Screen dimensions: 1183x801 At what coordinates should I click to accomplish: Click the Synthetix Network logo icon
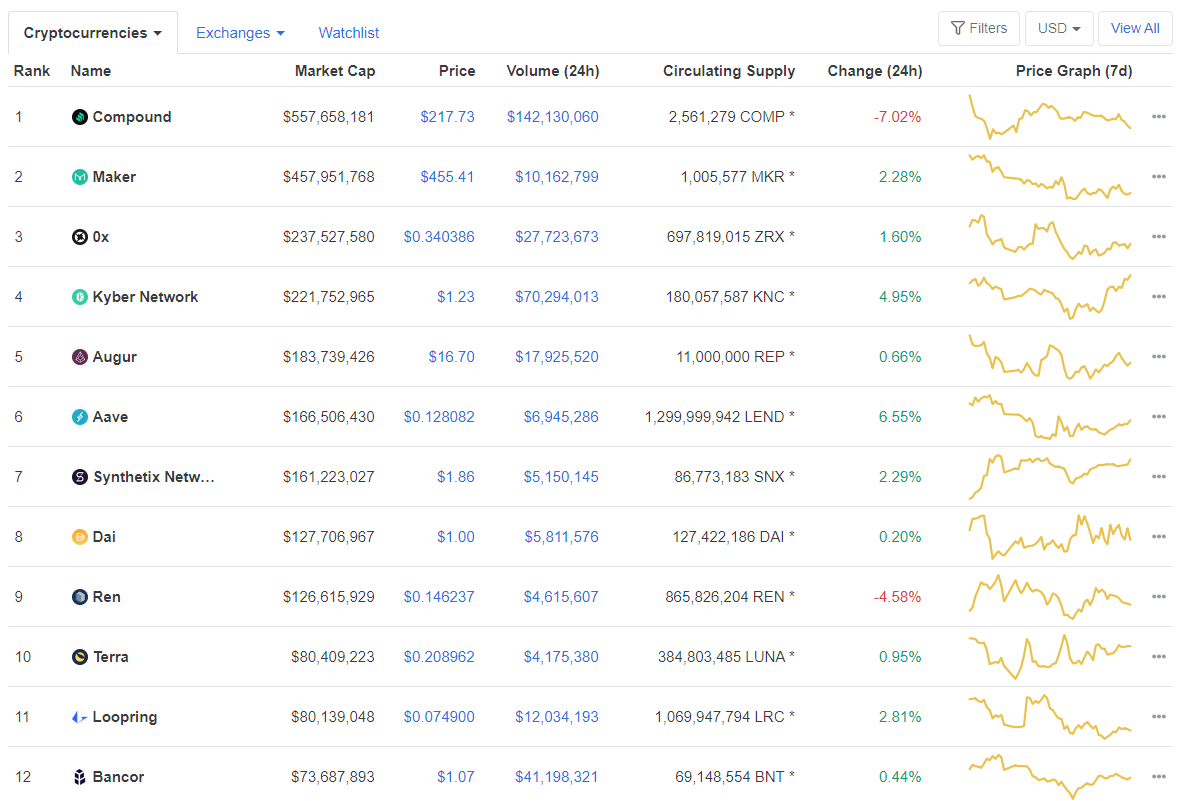coord(79,477)
